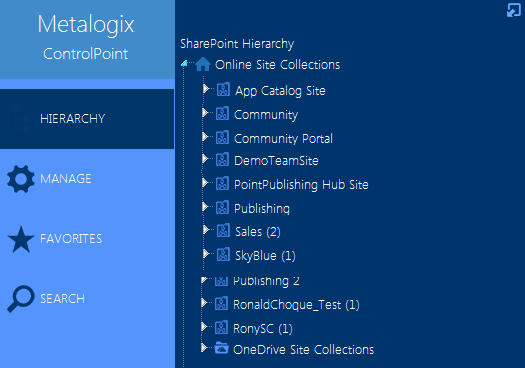Click the Publishing site collection icon
525x368 pixels.
click(222, 207)
